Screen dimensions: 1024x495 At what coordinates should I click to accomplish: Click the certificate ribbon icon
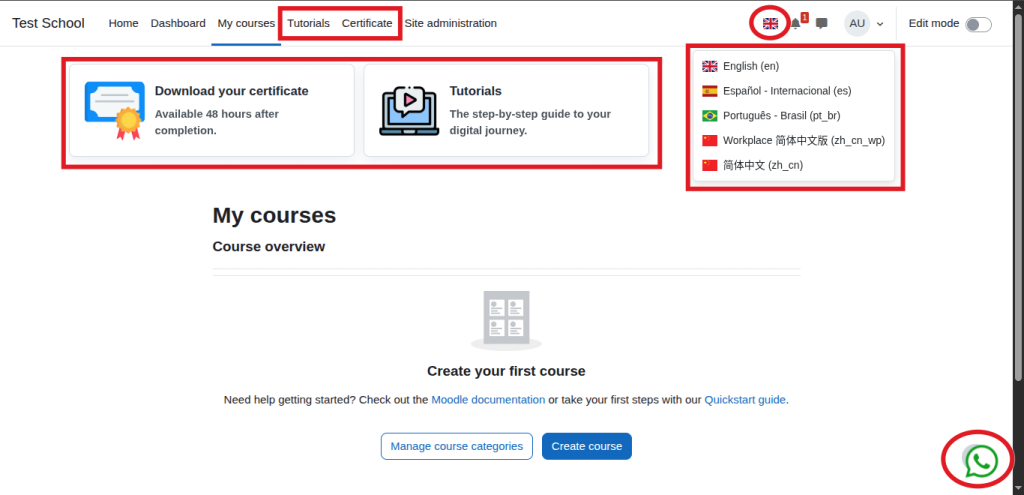coord(114,110)
